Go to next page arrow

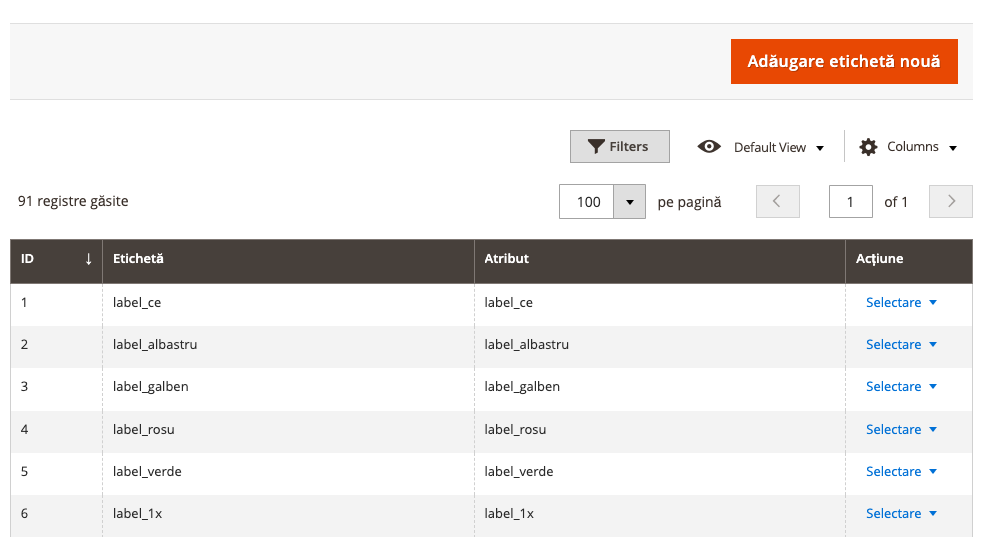(951, 201)
